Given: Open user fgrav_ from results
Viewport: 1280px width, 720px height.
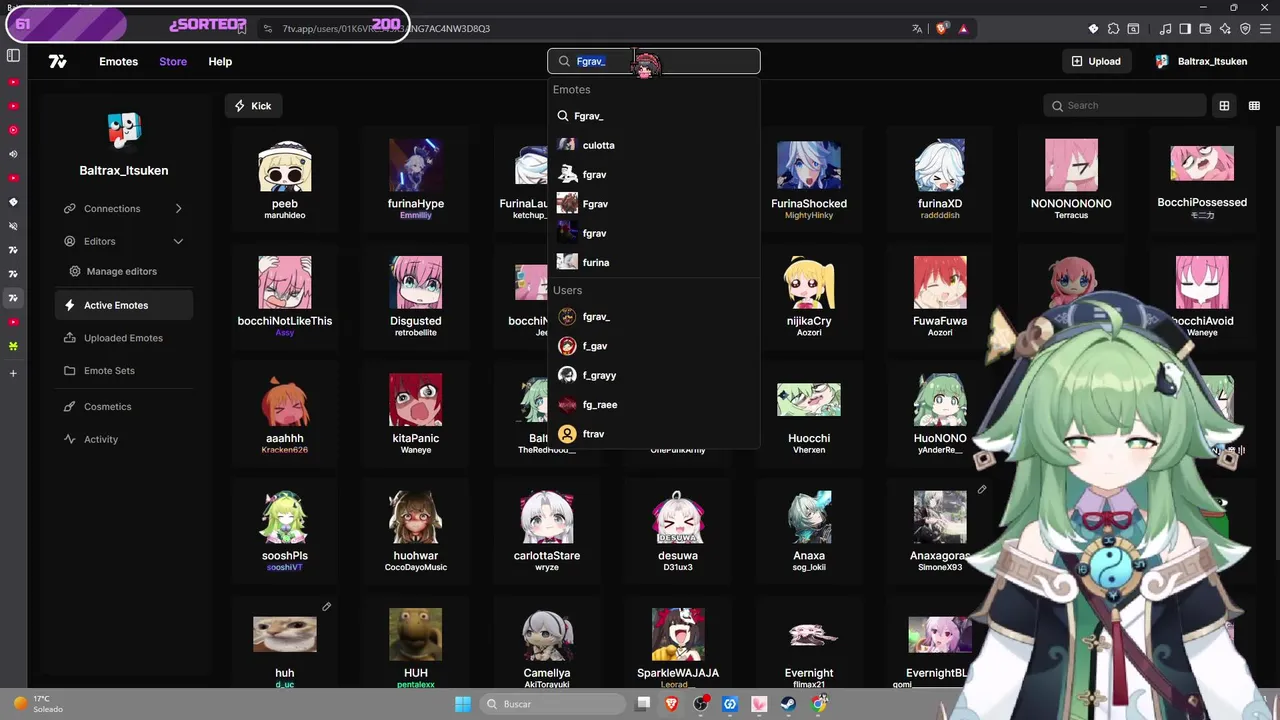Looking at the screenshot, I should 654,317.
